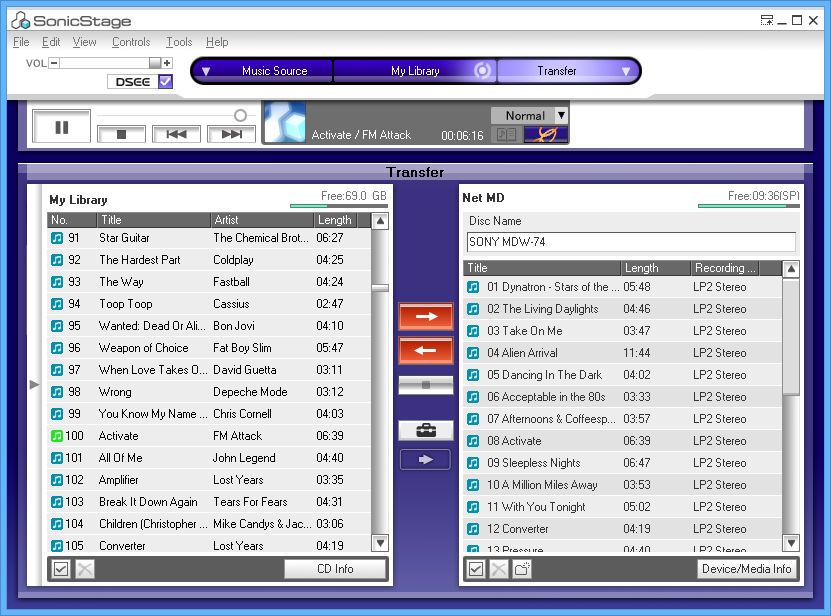The image size is (831, 616).
Task: Click the delete X icon in Net MD pane
Action: pyautogui.click(x=499, y=569)
